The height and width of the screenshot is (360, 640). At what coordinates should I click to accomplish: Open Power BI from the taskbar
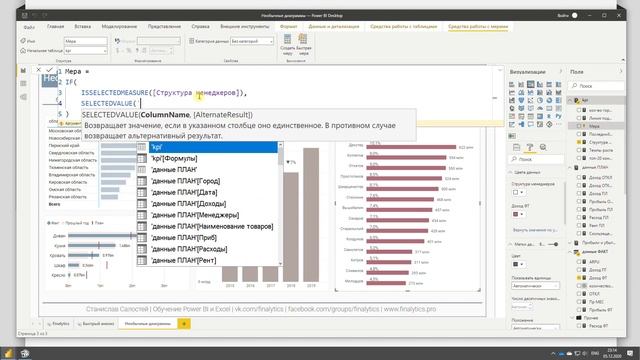pyautogui.click(x=8, y=353)
